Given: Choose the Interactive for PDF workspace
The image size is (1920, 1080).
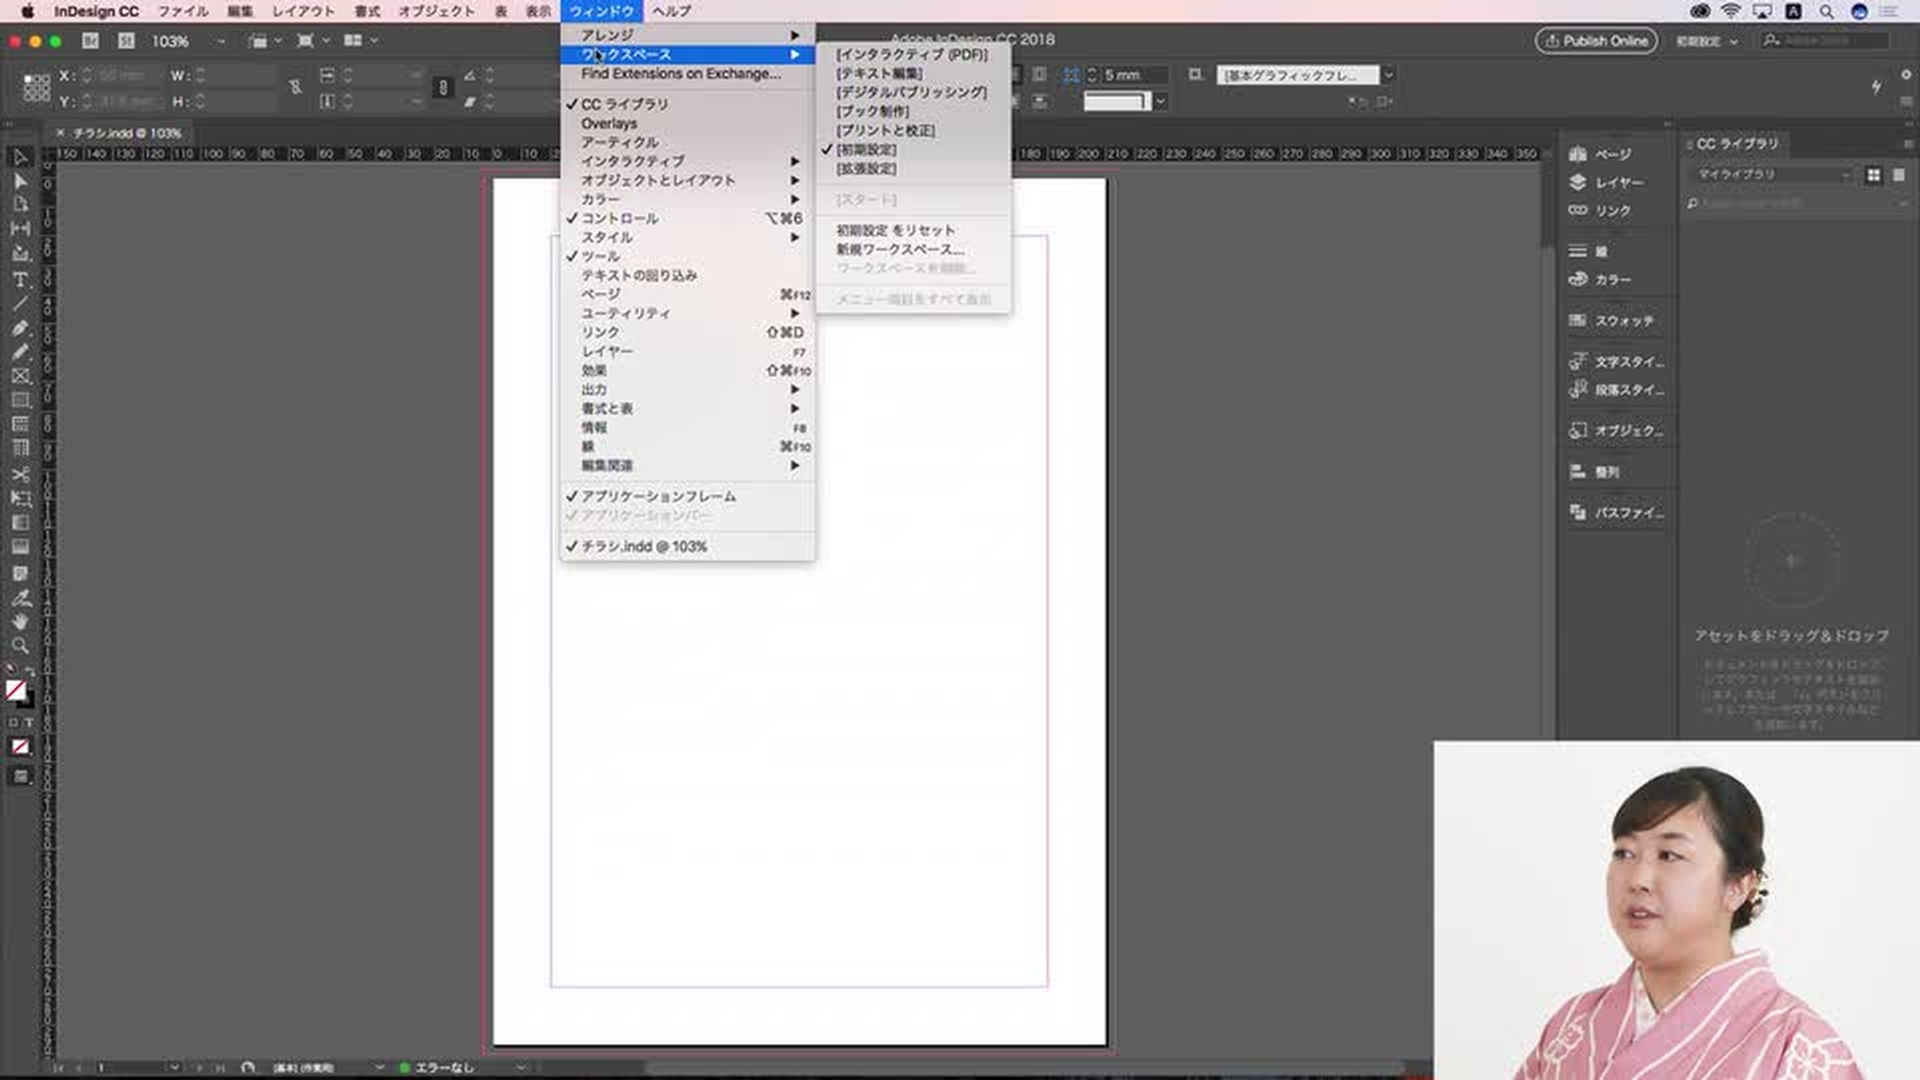Looking at the screenshot, I should pyautogui.click(x=911, y=54).
